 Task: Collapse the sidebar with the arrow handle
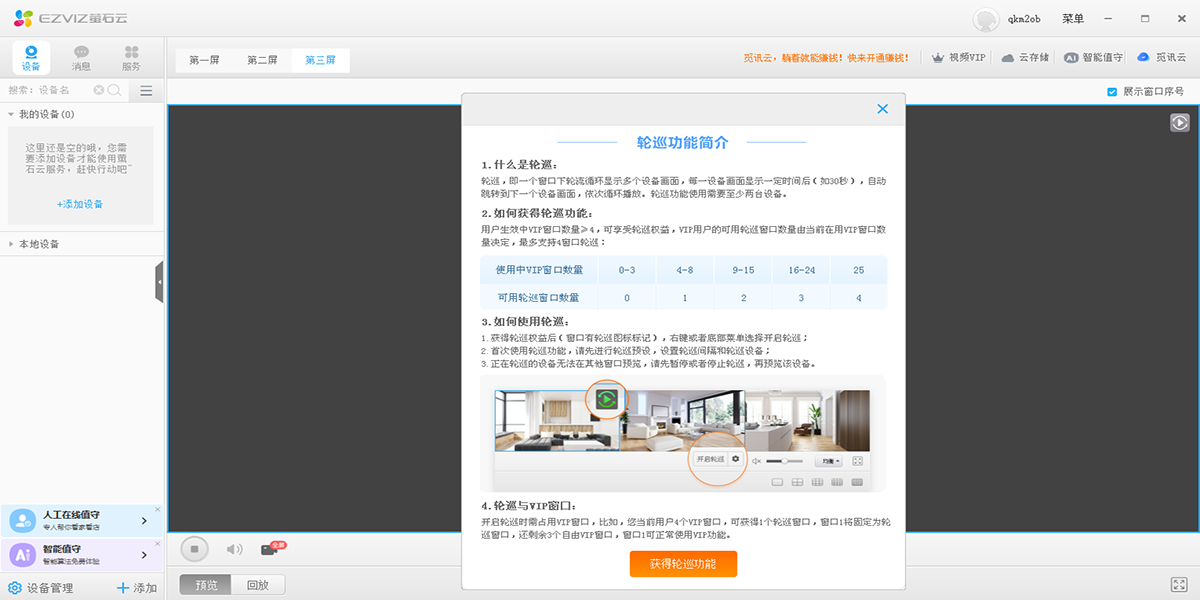tap(158, 281)
